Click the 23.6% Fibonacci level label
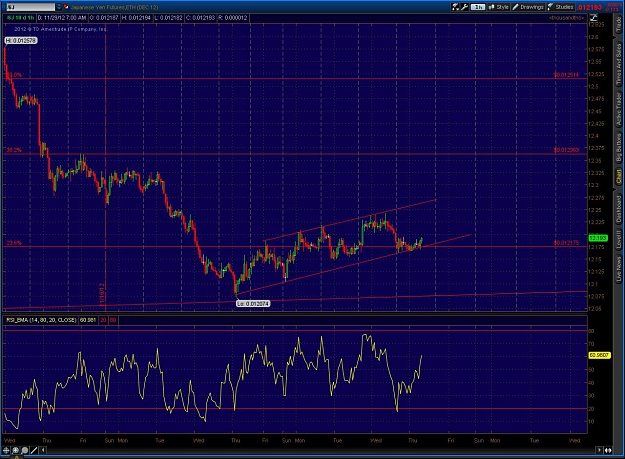 [x=14, y=243]
